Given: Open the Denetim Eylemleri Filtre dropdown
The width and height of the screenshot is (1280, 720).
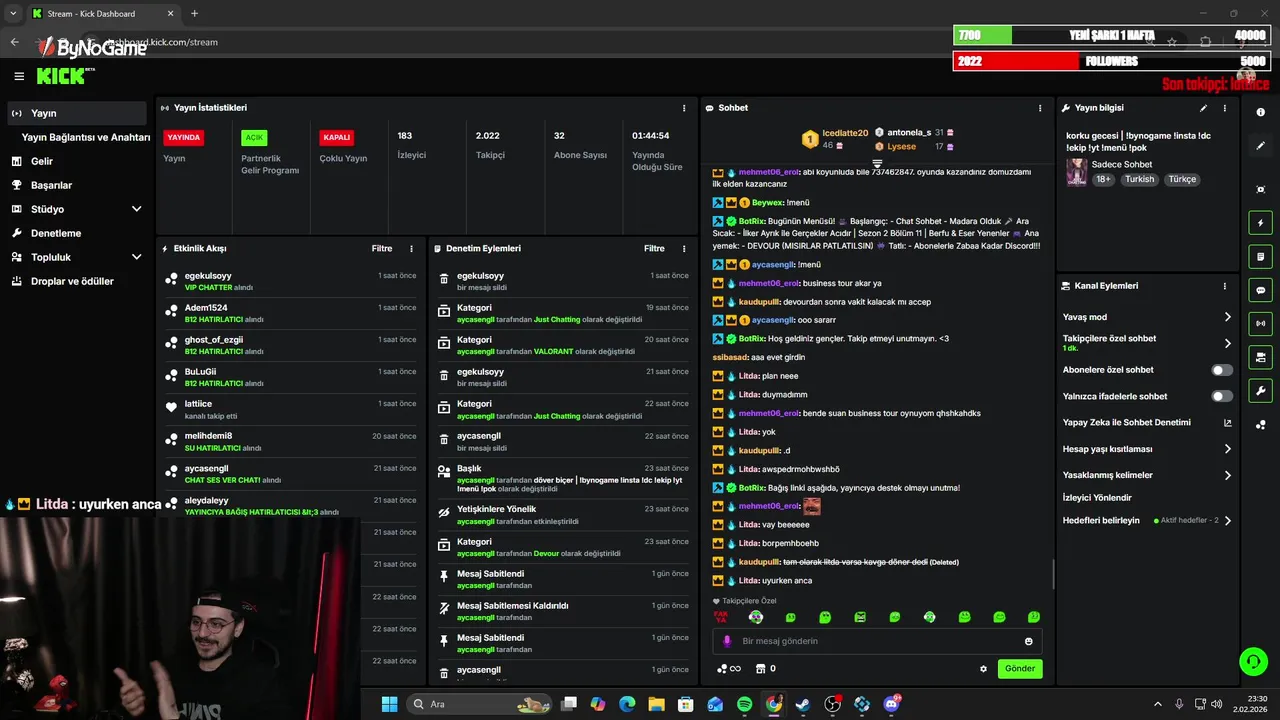Looking at the screenshot, I should tap(654, 248).
